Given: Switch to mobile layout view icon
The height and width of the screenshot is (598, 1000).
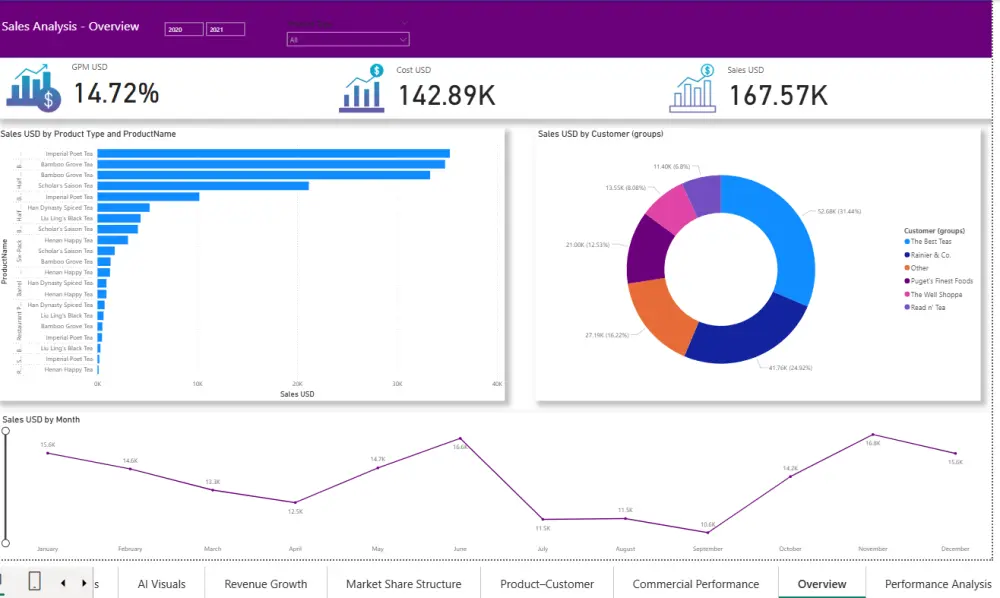Looking at the screenshot, I should (x=34, y=581).
